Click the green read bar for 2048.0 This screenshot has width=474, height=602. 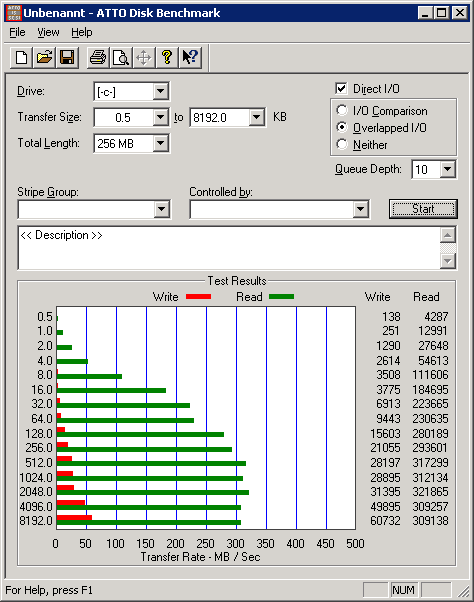pyautogui.click(x=153, y=493)
